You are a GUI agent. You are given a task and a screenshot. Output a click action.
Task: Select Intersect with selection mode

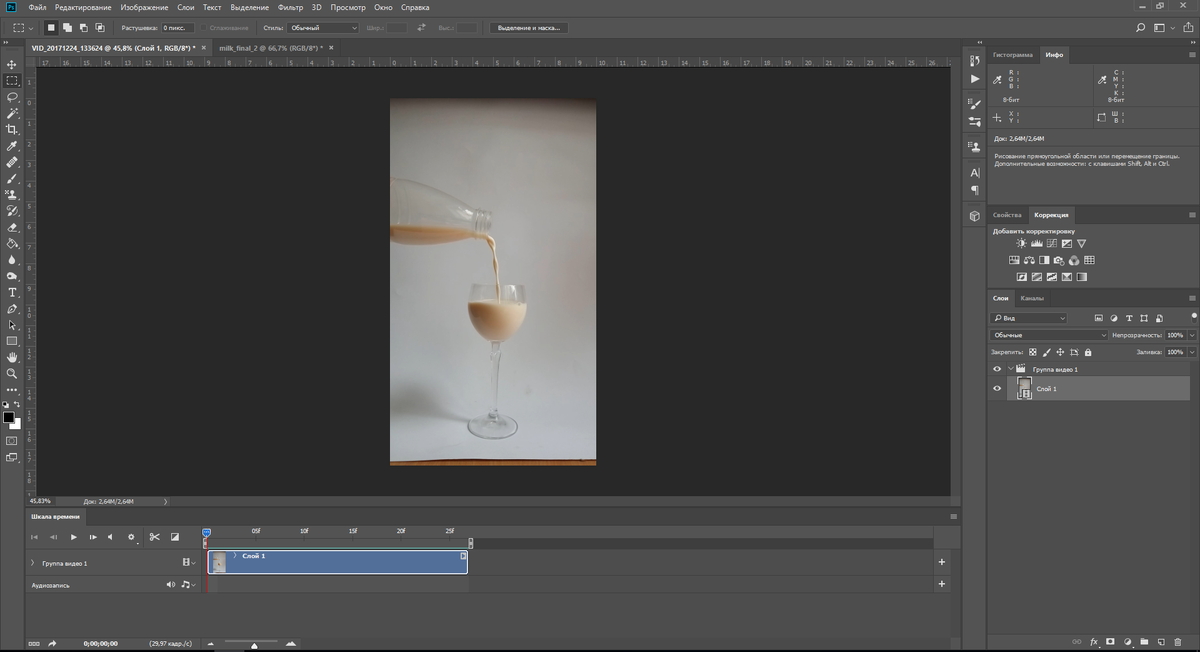[100, 28]
